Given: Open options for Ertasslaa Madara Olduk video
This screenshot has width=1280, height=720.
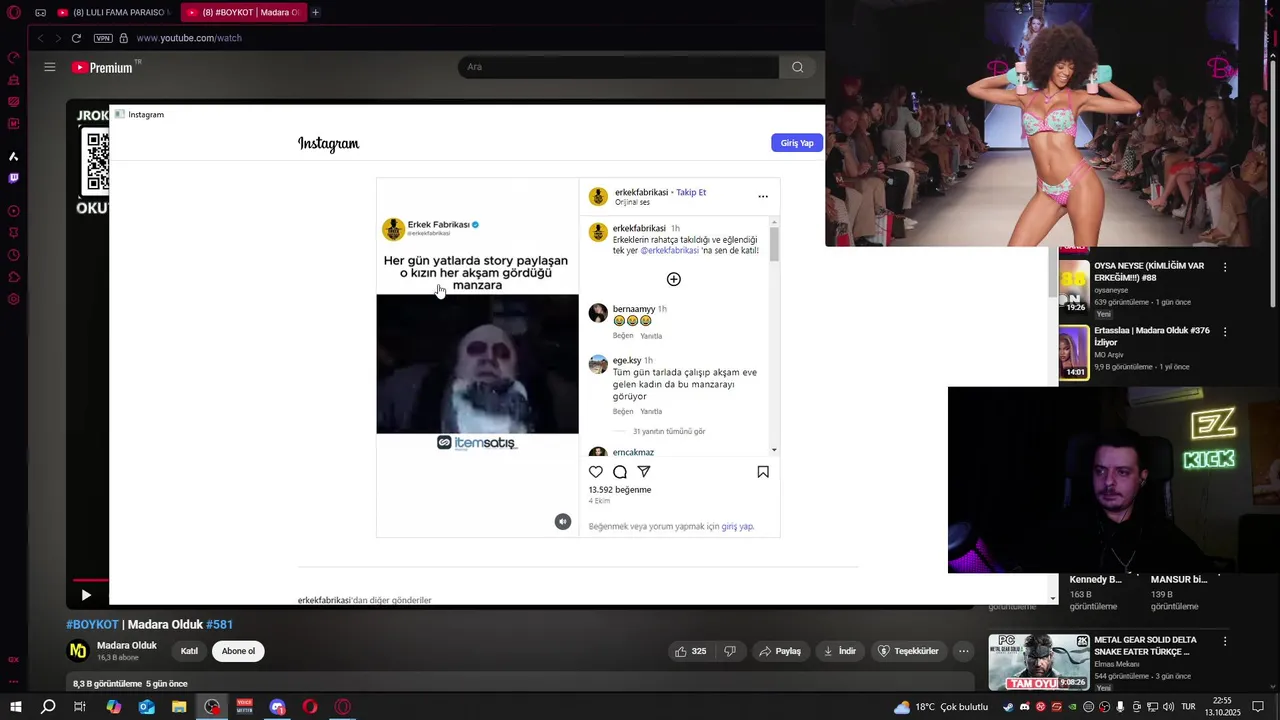Looking at the screenshot, I should point(1225,332).
